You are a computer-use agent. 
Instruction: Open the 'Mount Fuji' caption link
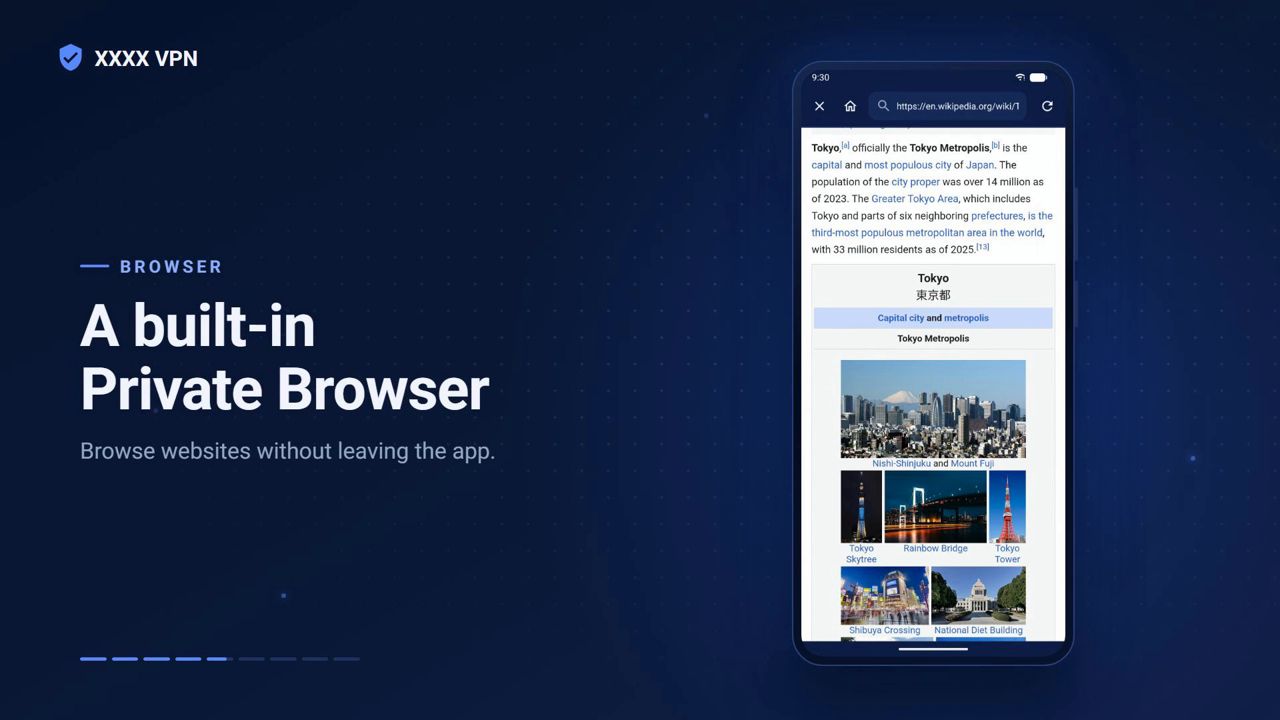point(972,464)
